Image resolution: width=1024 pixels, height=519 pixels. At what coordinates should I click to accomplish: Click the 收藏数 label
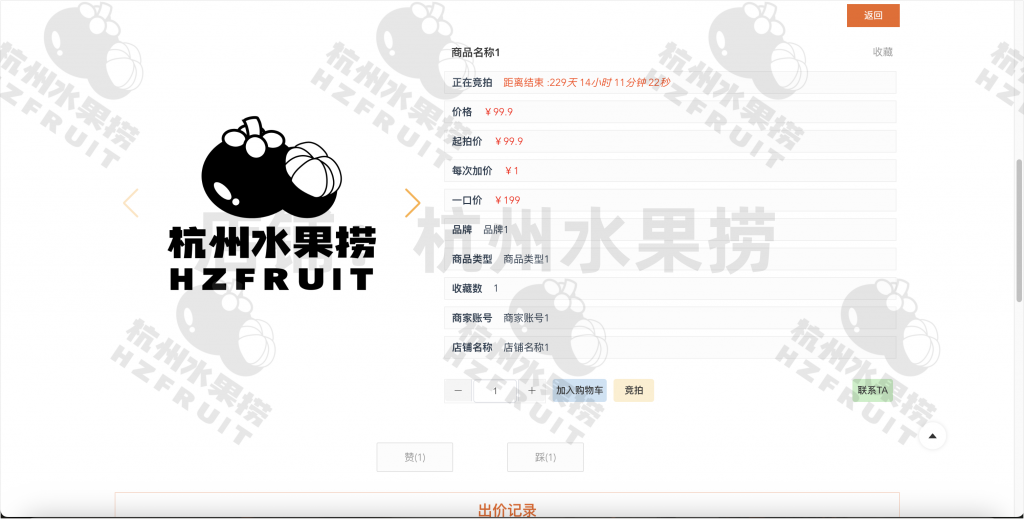[x=467, y=288]
